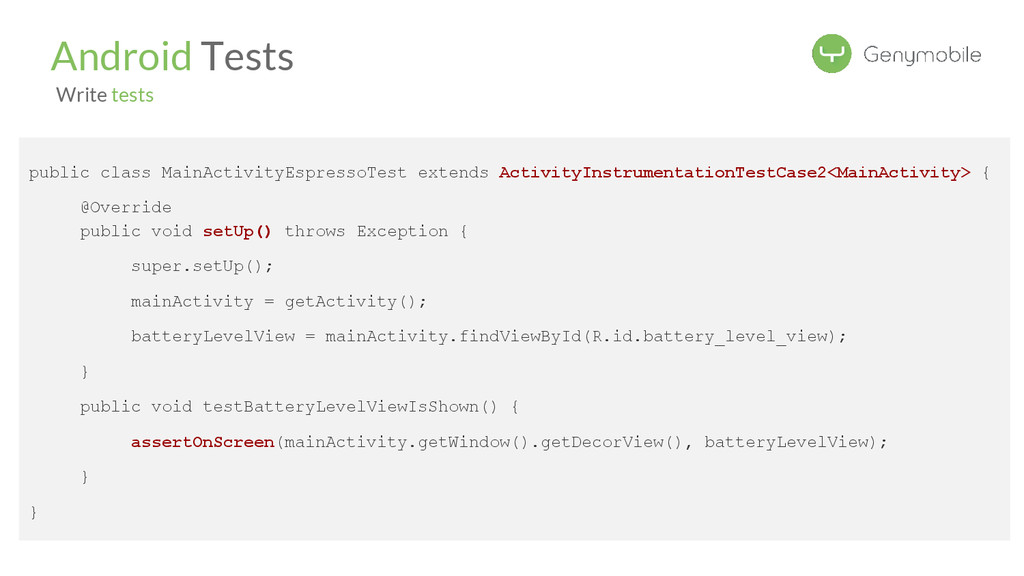This screenshot has height=576, width=1024.
Task: Click the super.setUp(); line
Action: (202, 267)
